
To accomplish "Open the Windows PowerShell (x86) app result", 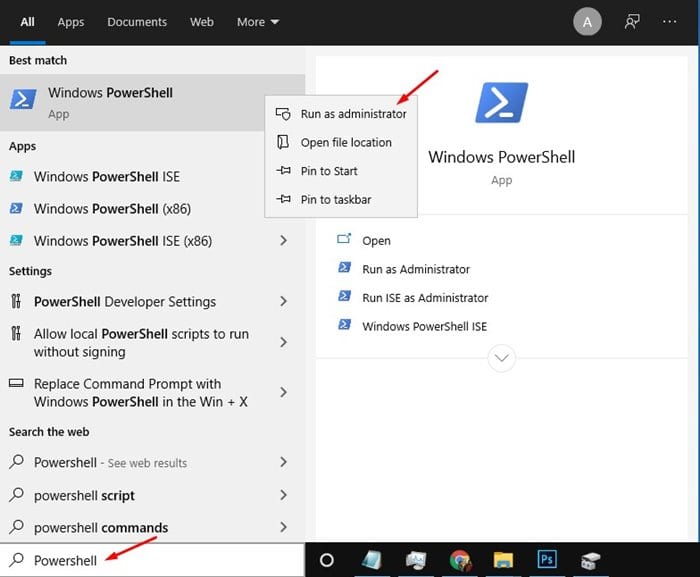I will 112,209.
